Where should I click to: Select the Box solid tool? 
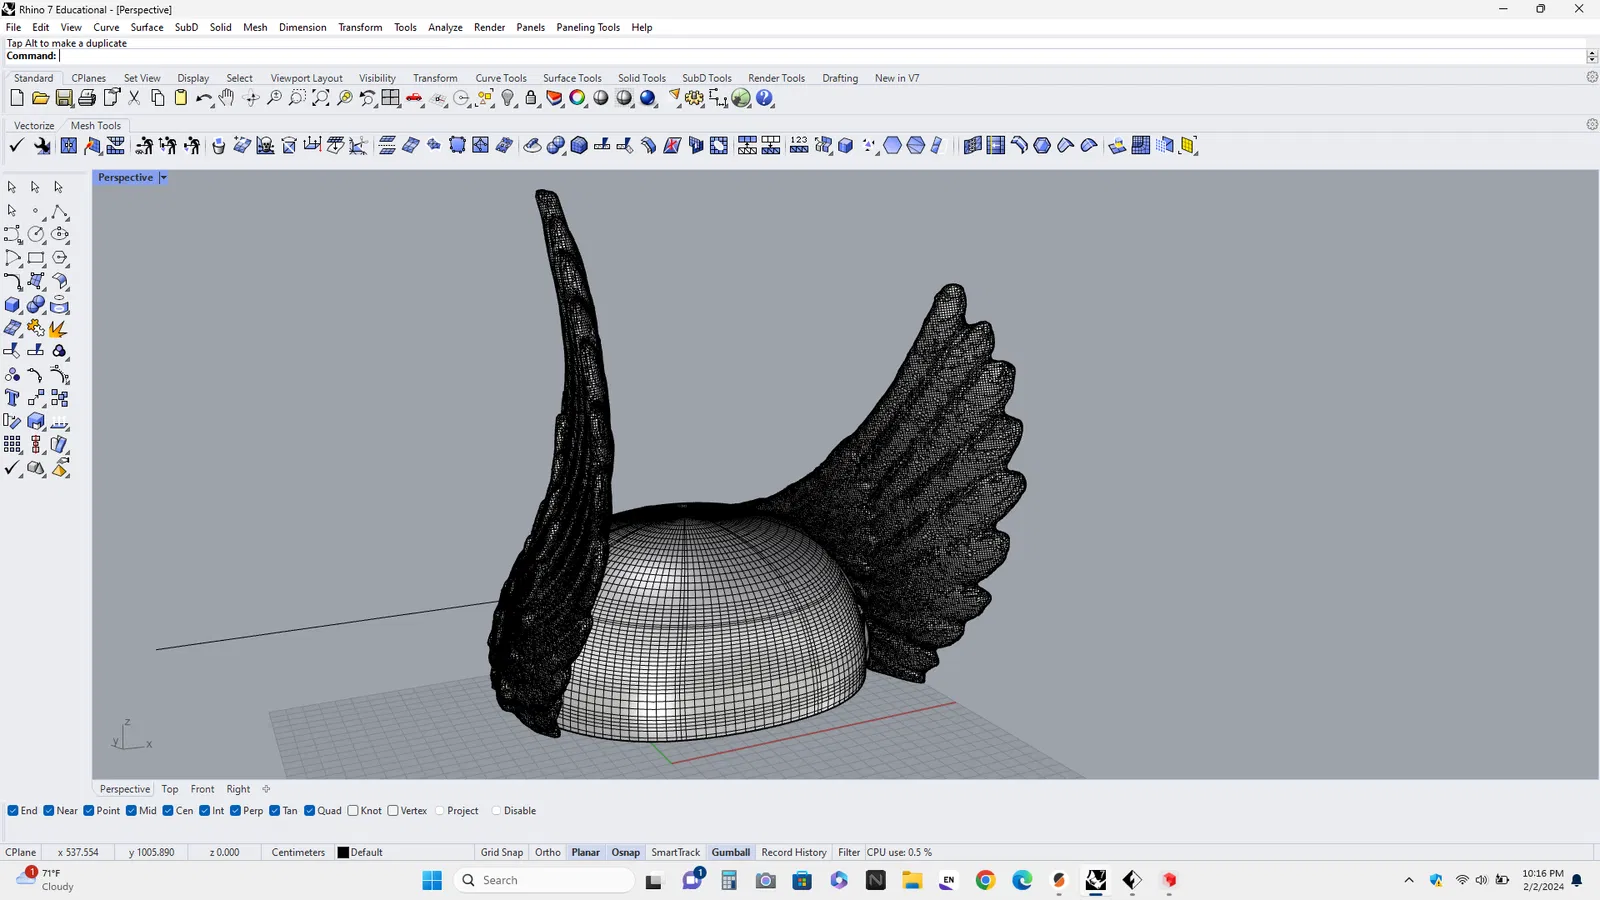(12, 305)
